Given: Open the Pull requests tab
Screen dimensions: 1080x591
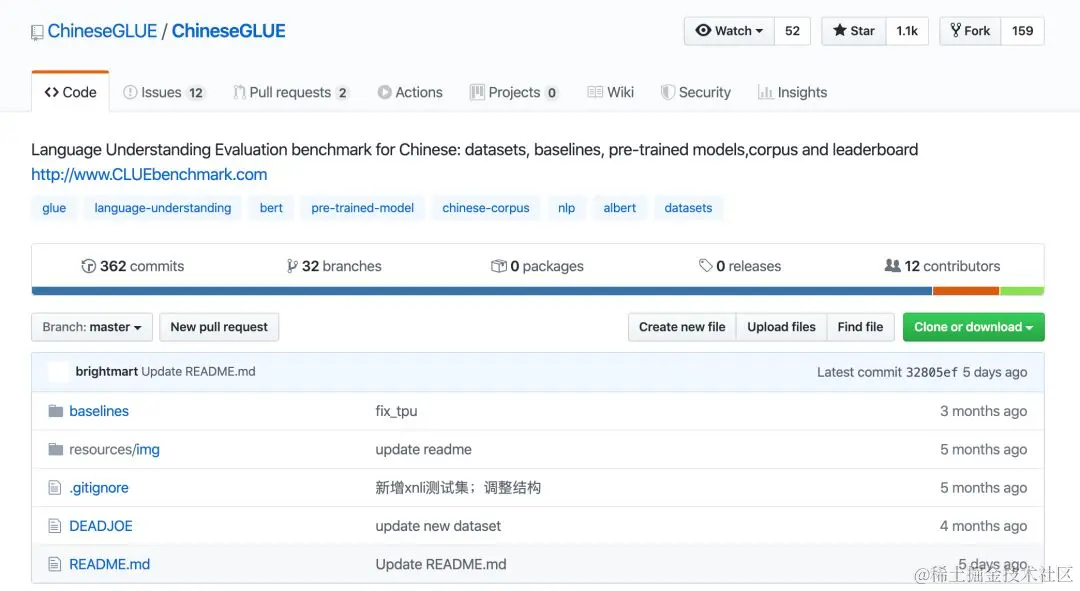Looking at the screenshot, I should 291,92.
